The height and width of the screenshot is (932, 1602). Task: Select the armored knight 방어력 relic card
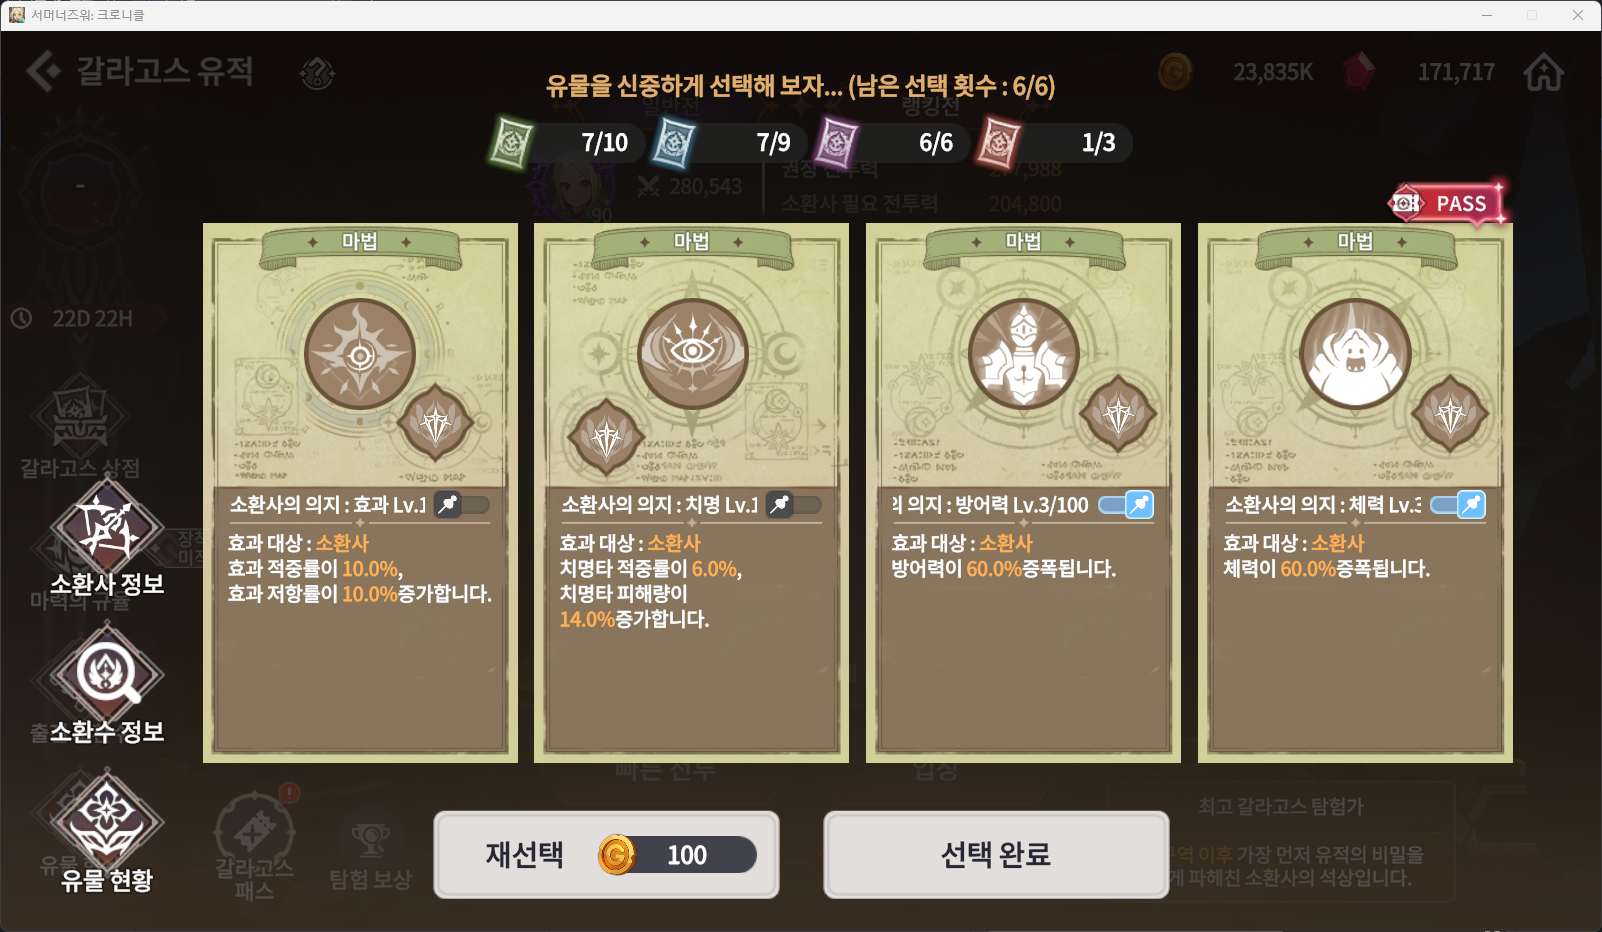[1023, 493]
